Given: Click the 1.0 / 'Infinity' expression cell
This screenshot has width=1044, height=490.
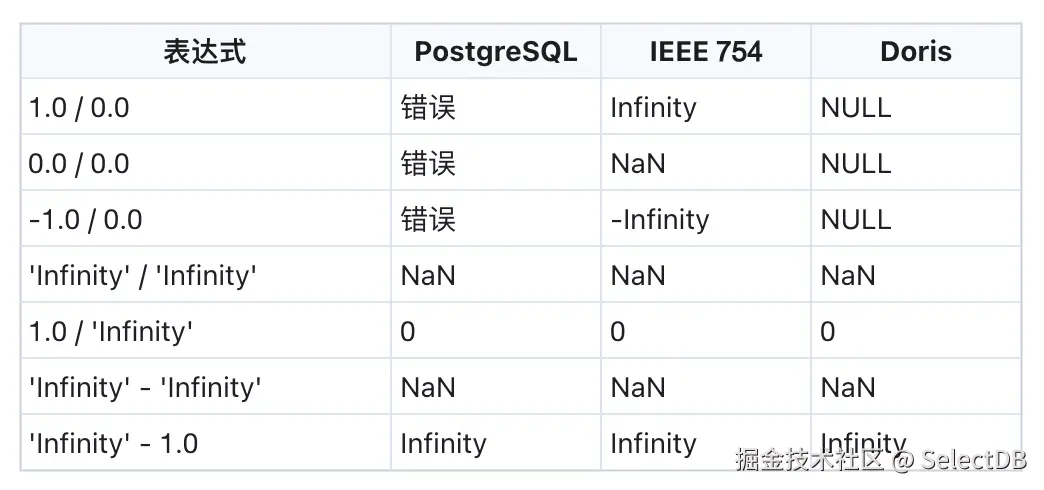Looking at the screenshot, I should pos(111,332).
